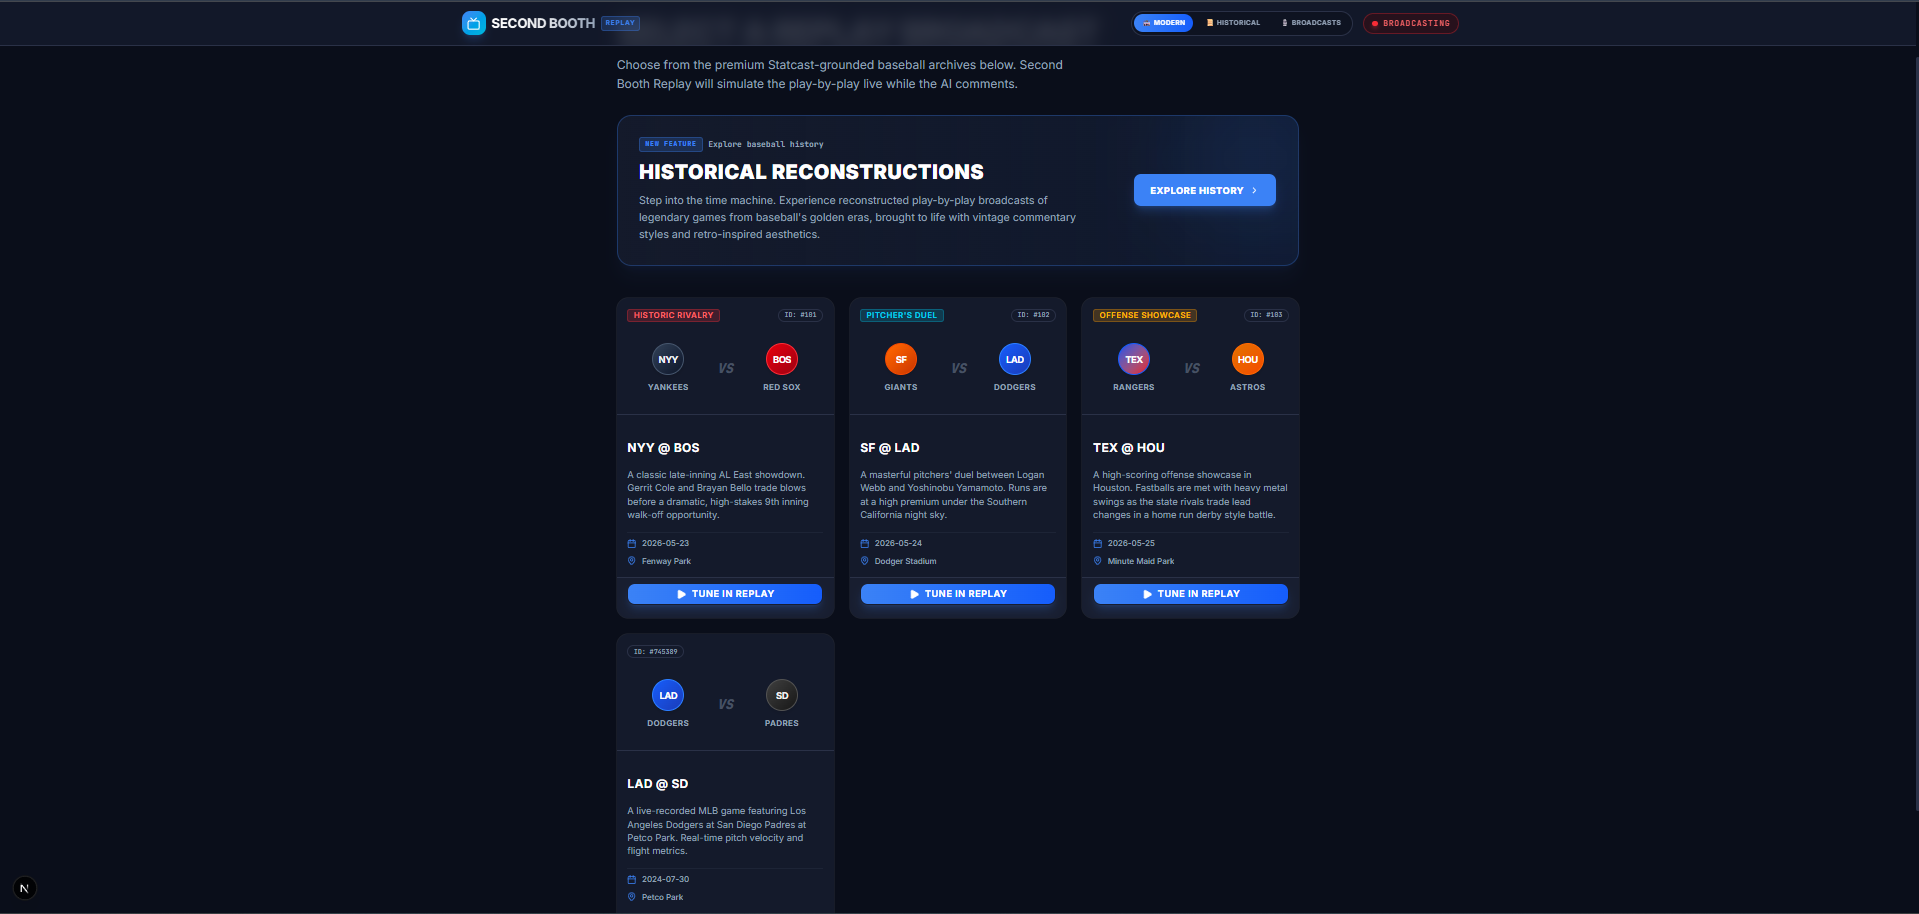Click the BOS Red Sox team badge

[782, 359]
